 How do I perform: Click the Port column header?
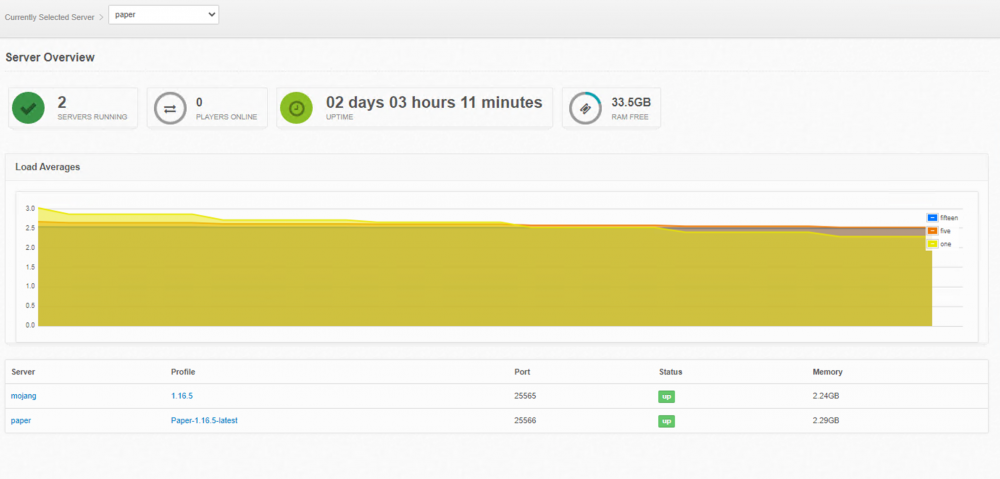[x=522, y=372]
